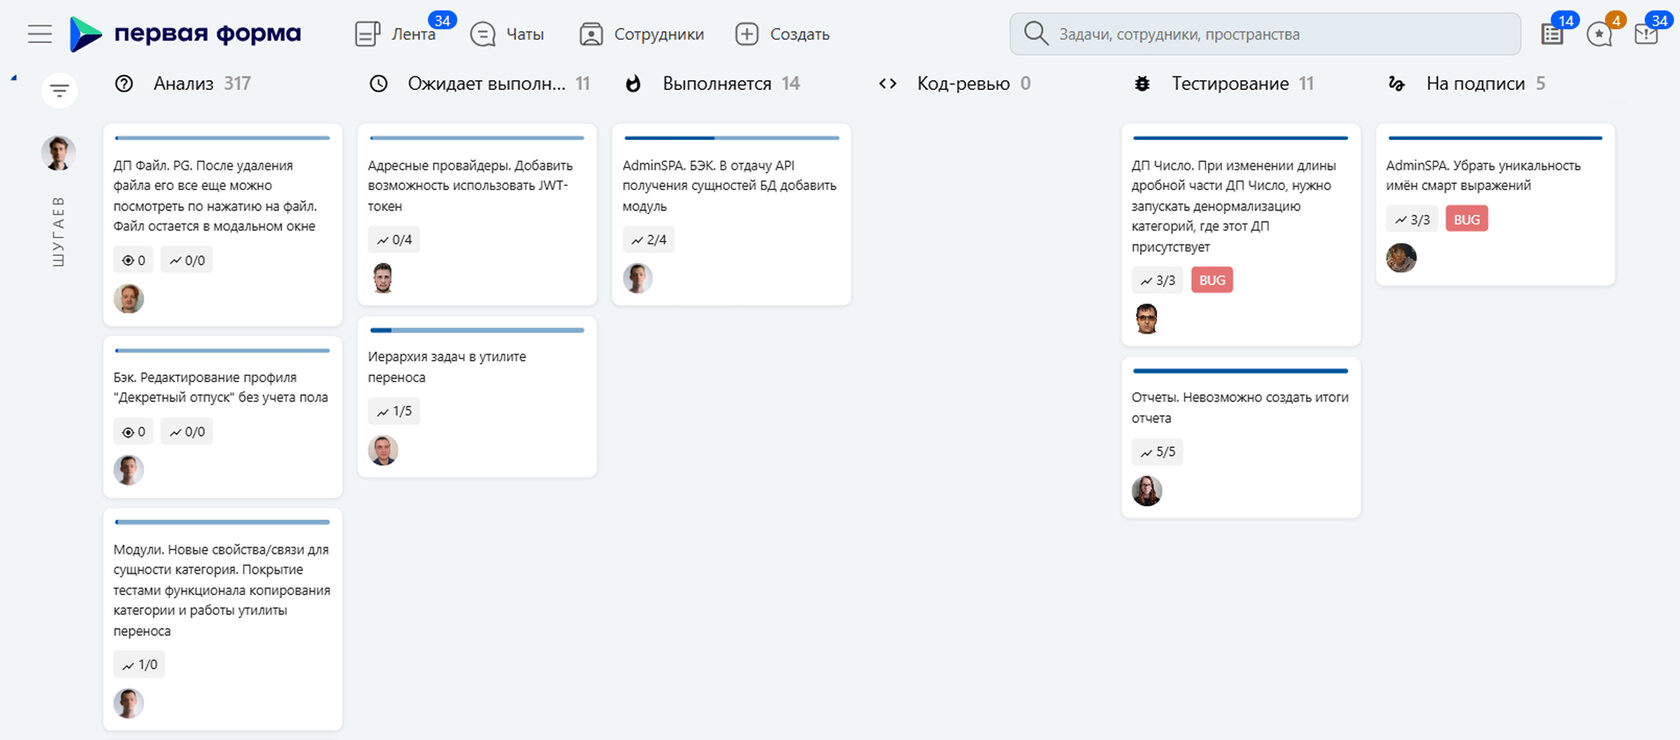Open the Сотрудники link
The width and height of the screenshot is (1680, 740).
(642, 34)
